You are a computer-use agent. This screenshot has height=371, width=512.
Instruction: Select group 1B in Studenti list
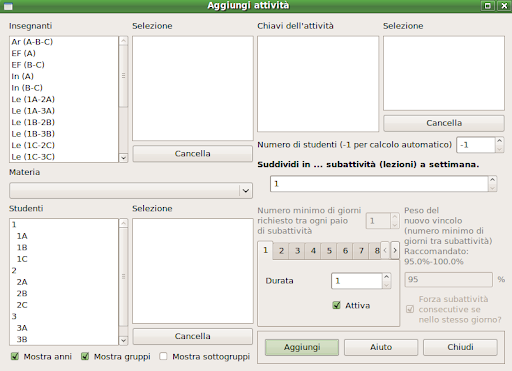(64, 248)
